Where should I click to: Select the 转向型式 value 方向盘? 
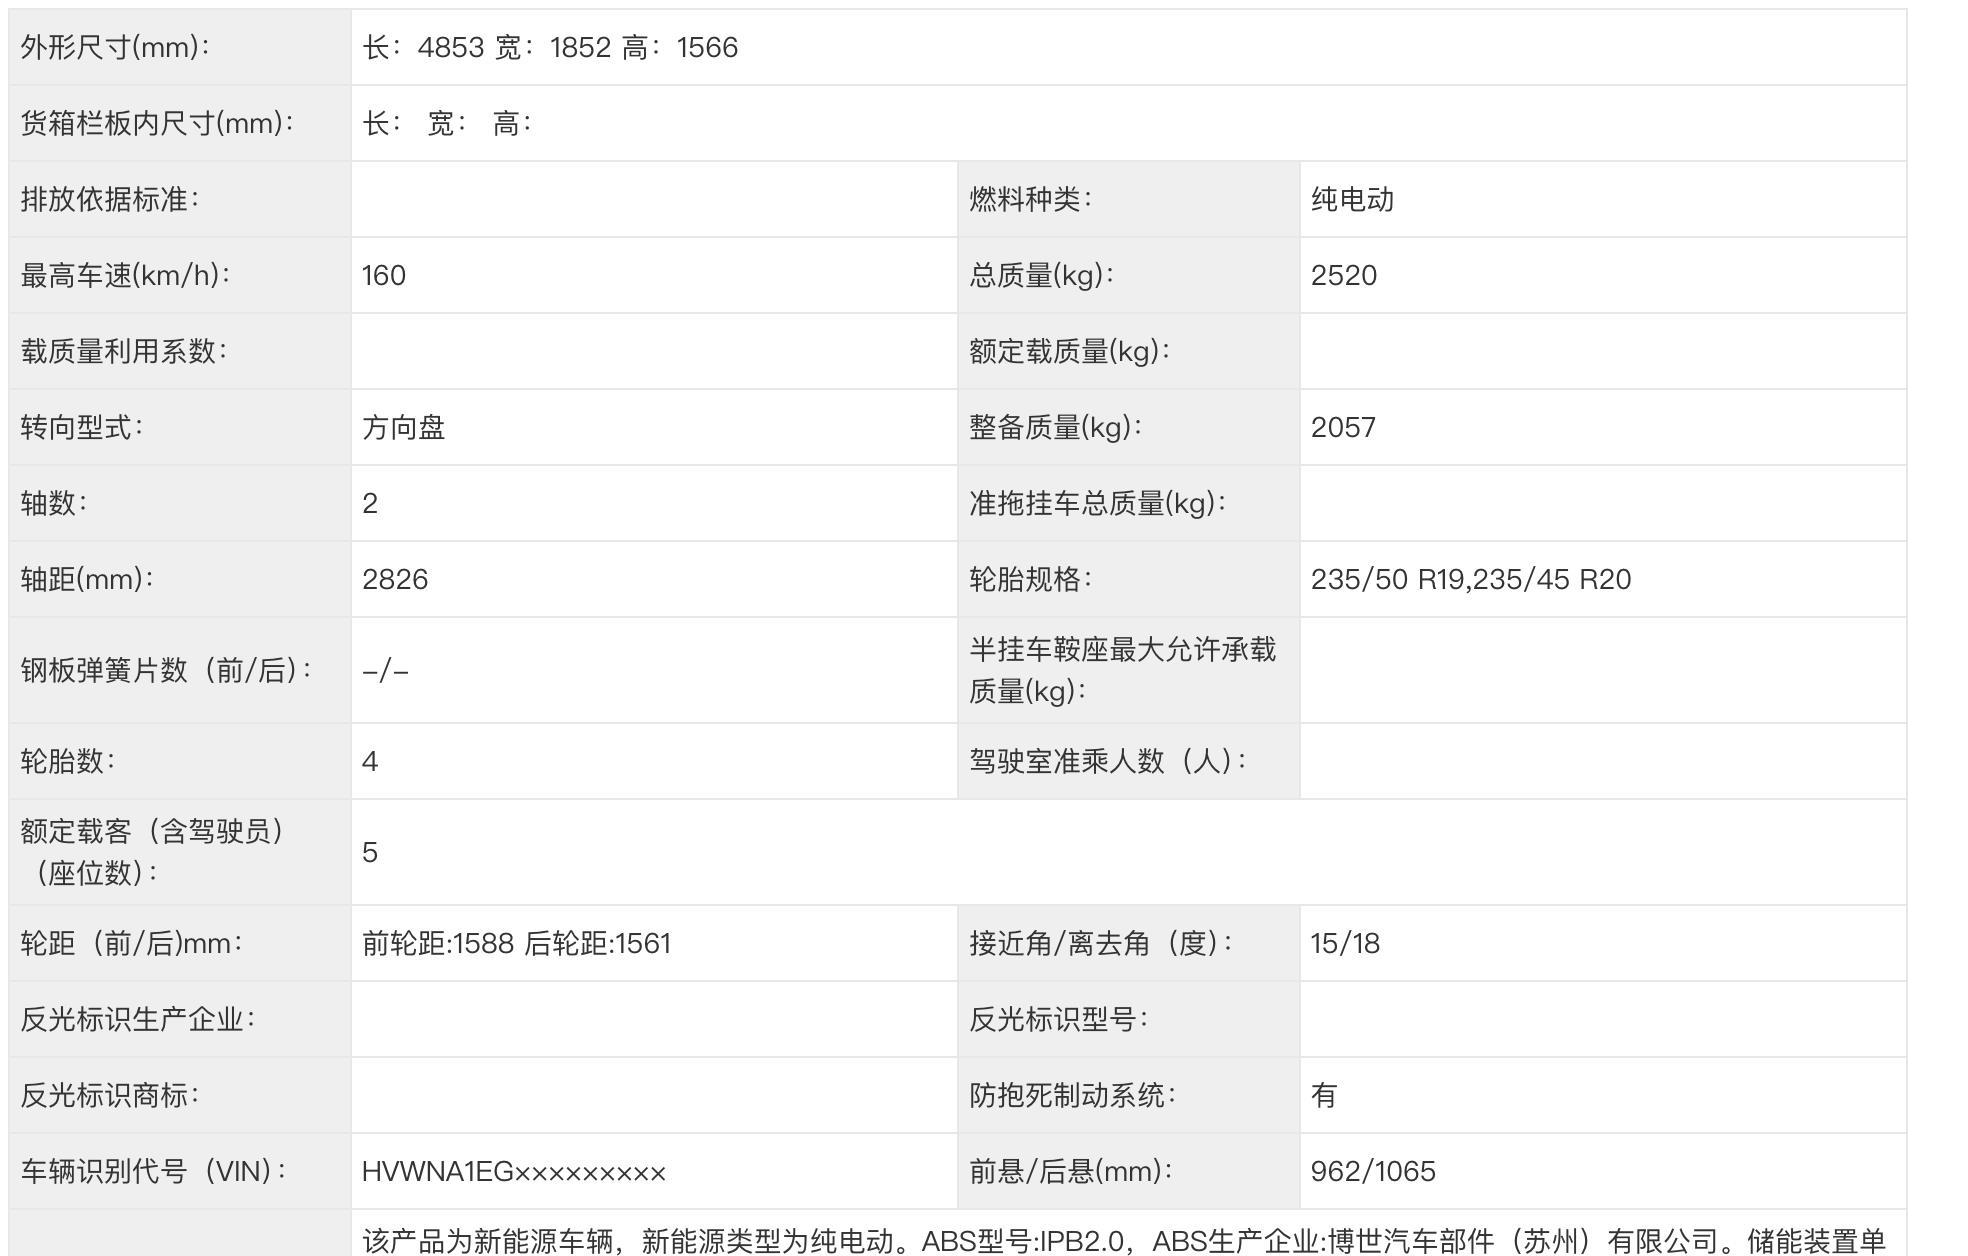pyautogui.click(x=403, y=428)
